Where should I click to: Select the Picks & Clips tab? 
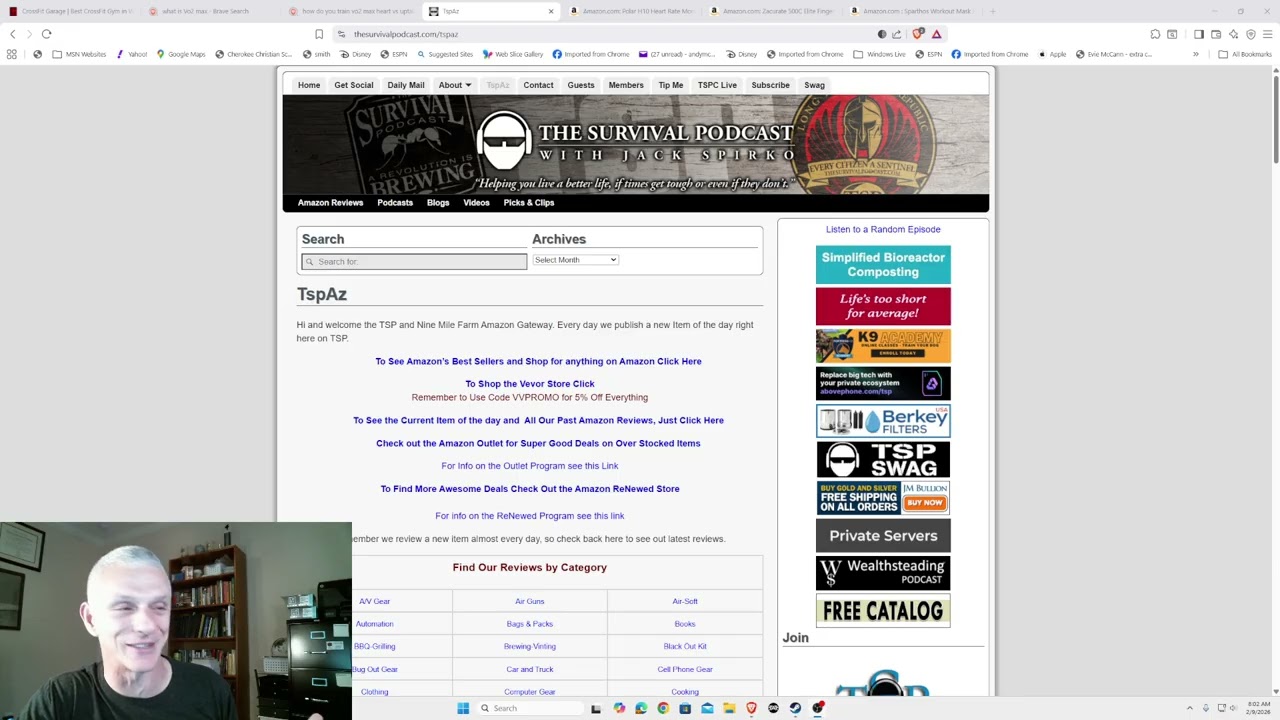coord(529,203)
